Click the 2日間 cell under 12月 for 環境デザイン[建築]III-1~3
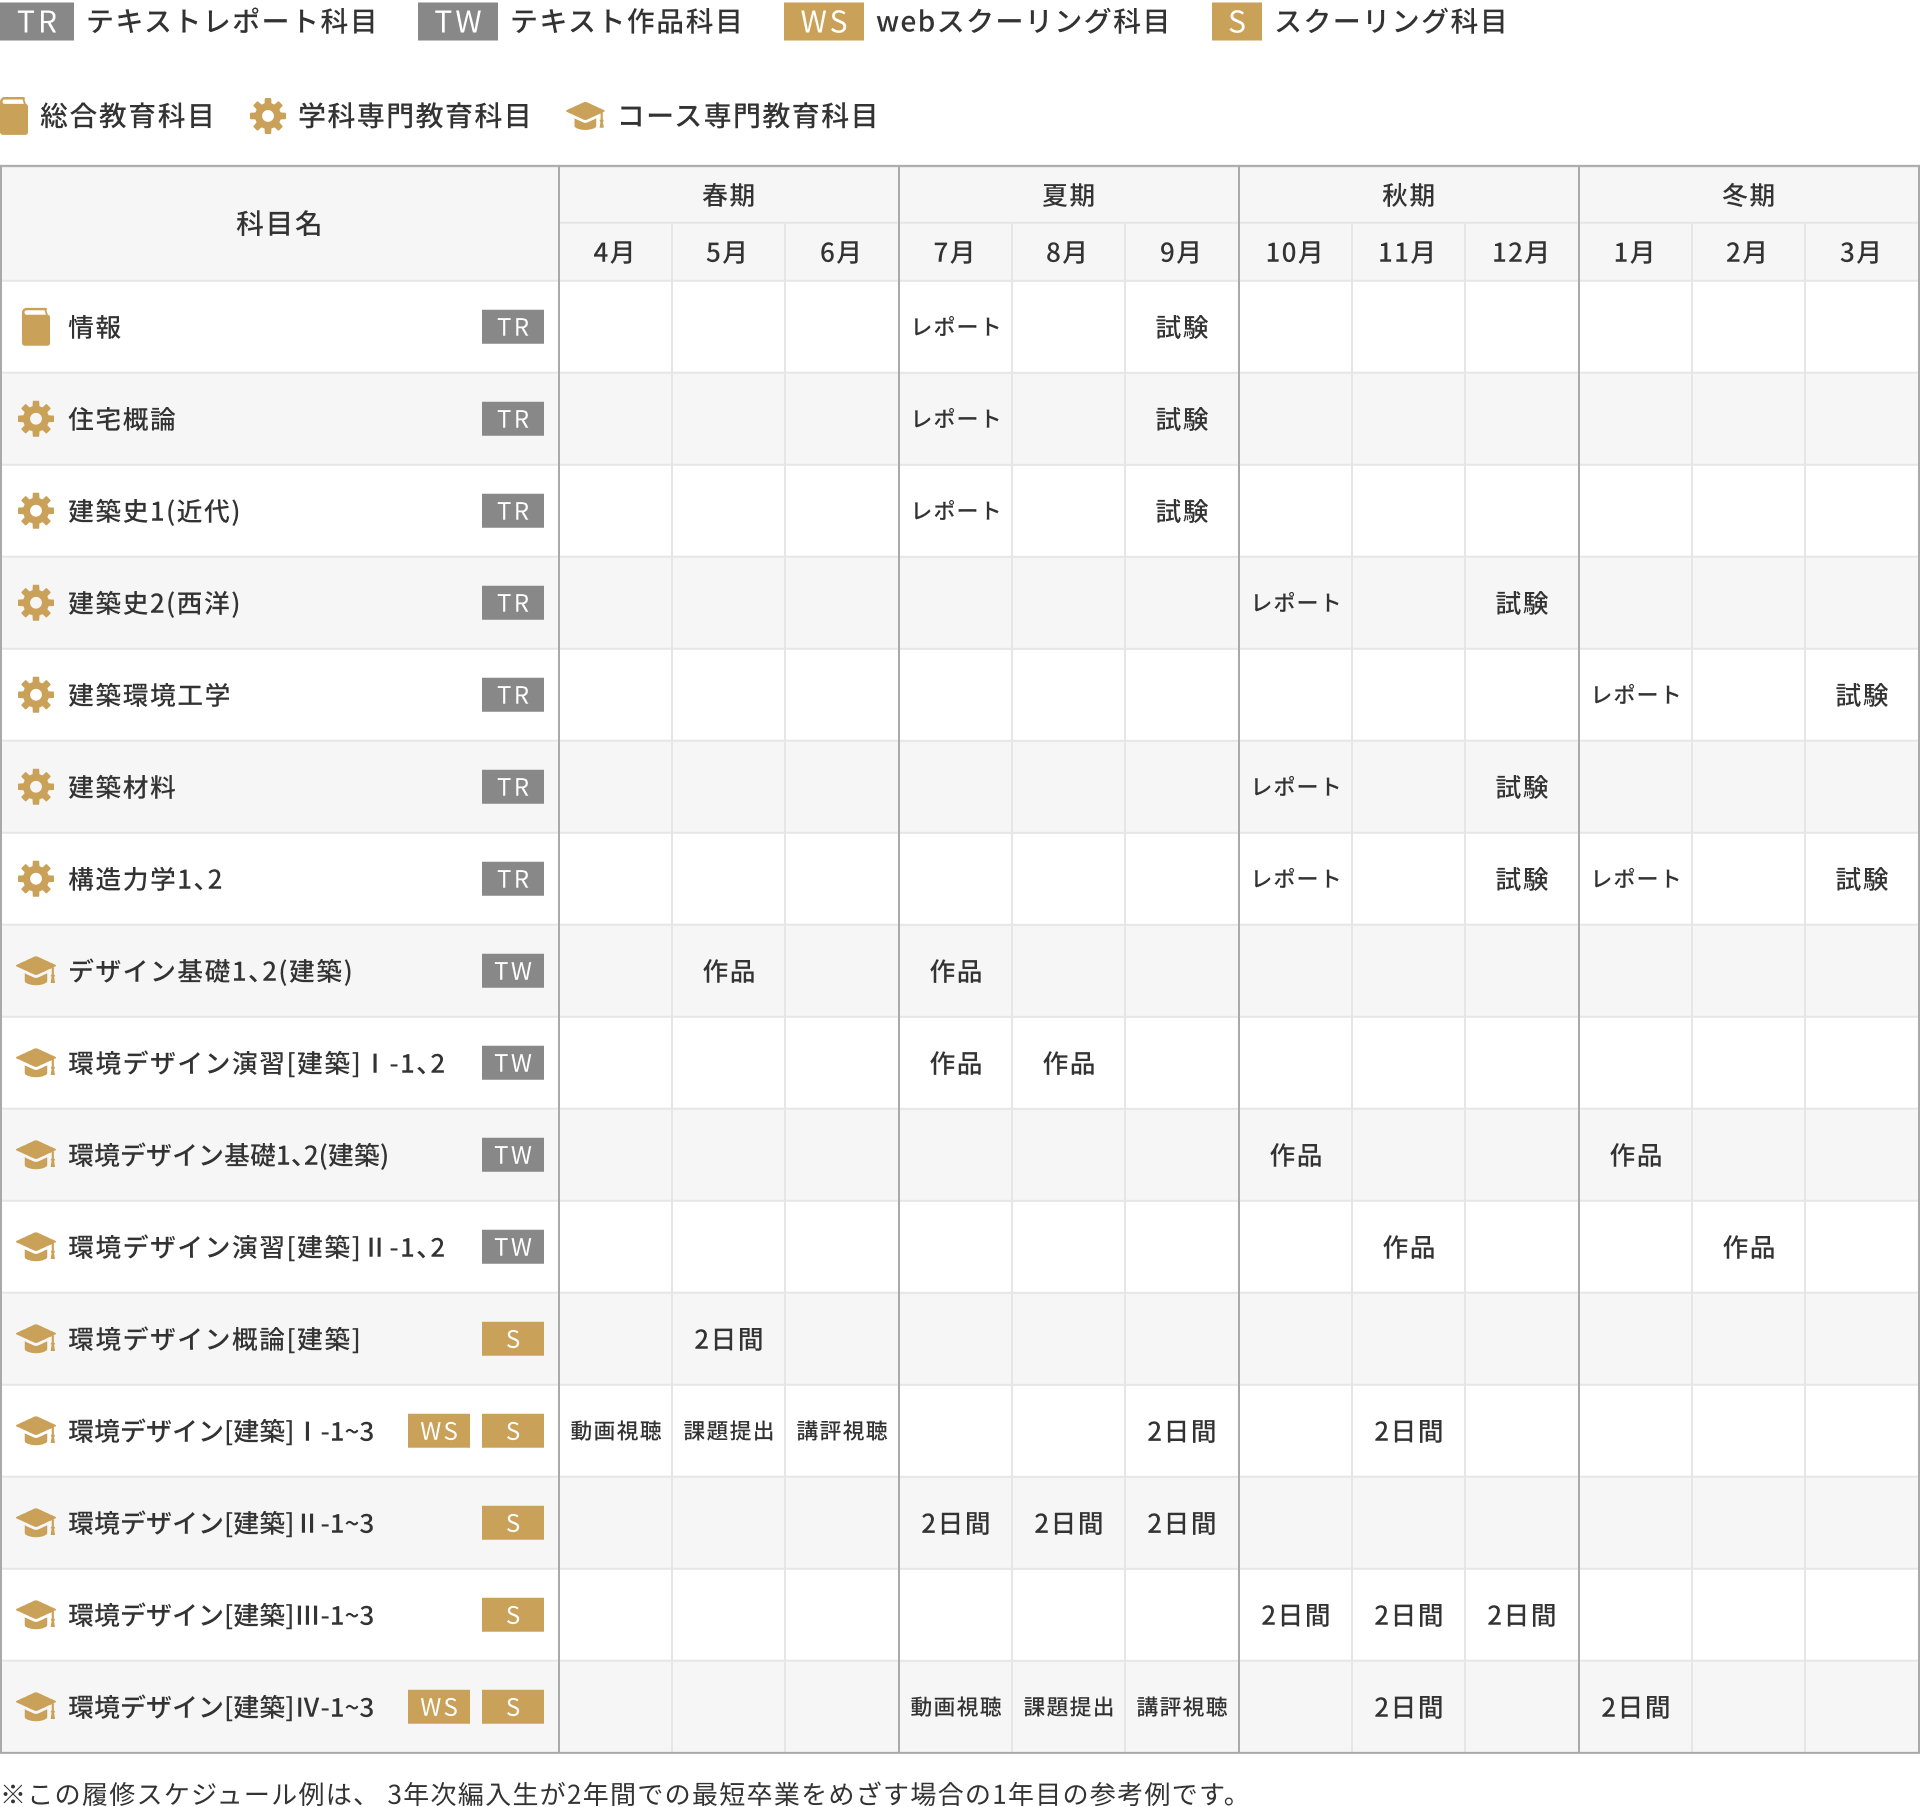 pos(1521,1615)
